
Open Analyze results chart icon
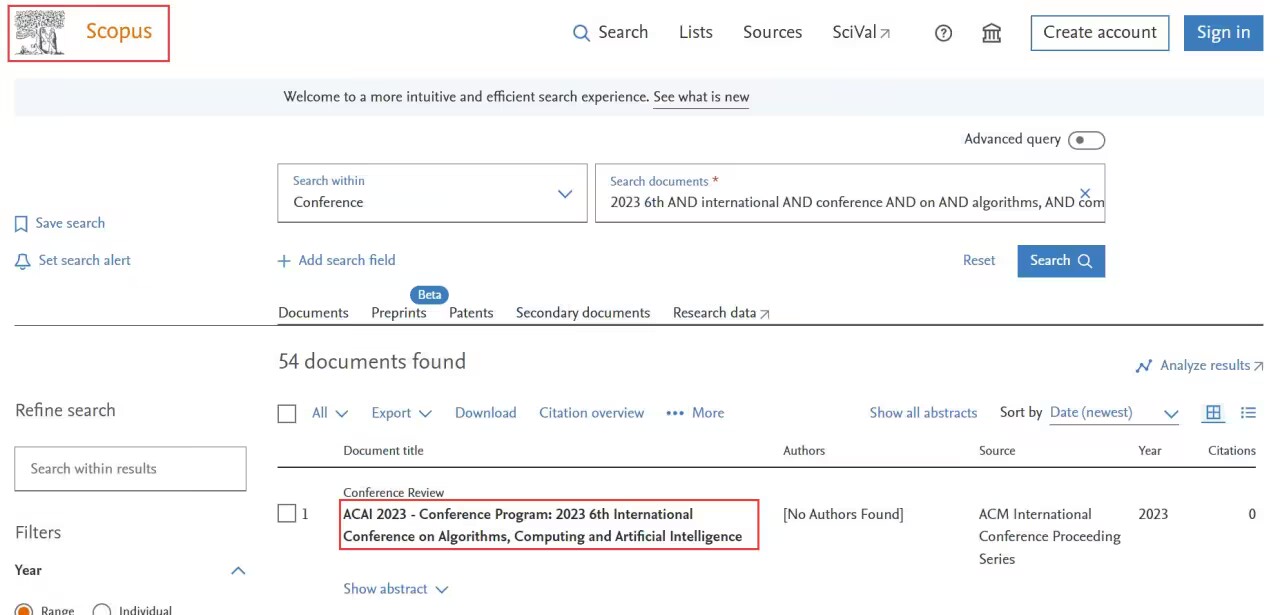(x=1144, y=366)
